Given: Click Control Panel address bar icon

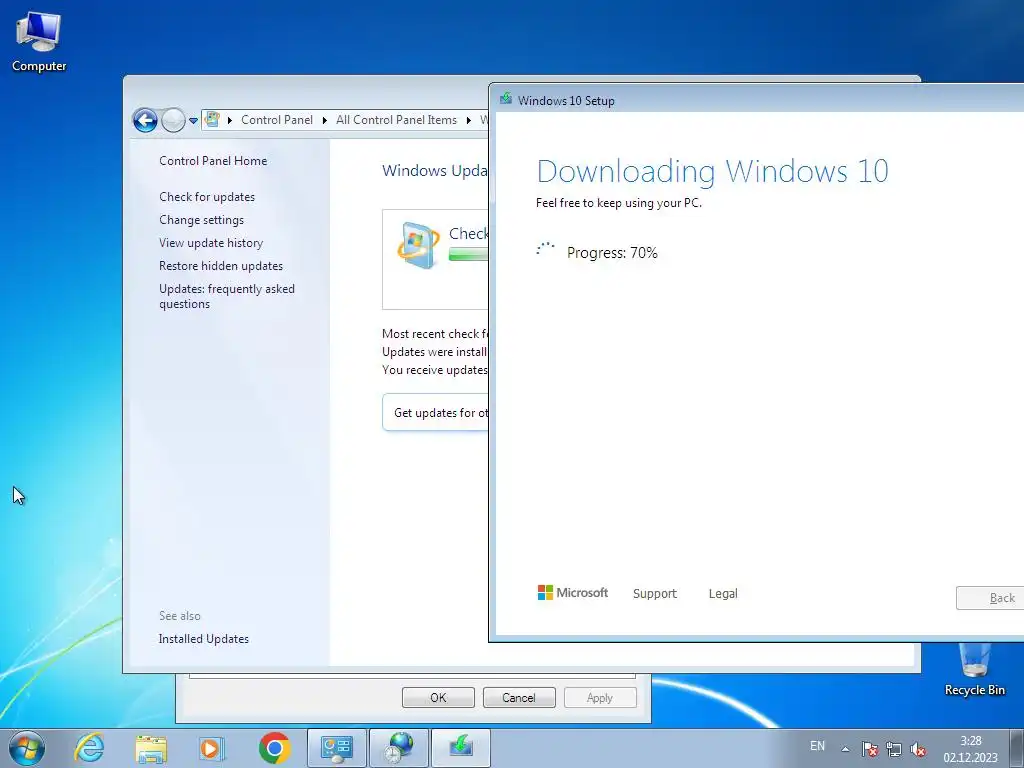Looking at the screenshot, I should pyautogui.click(x=212, y=120).
